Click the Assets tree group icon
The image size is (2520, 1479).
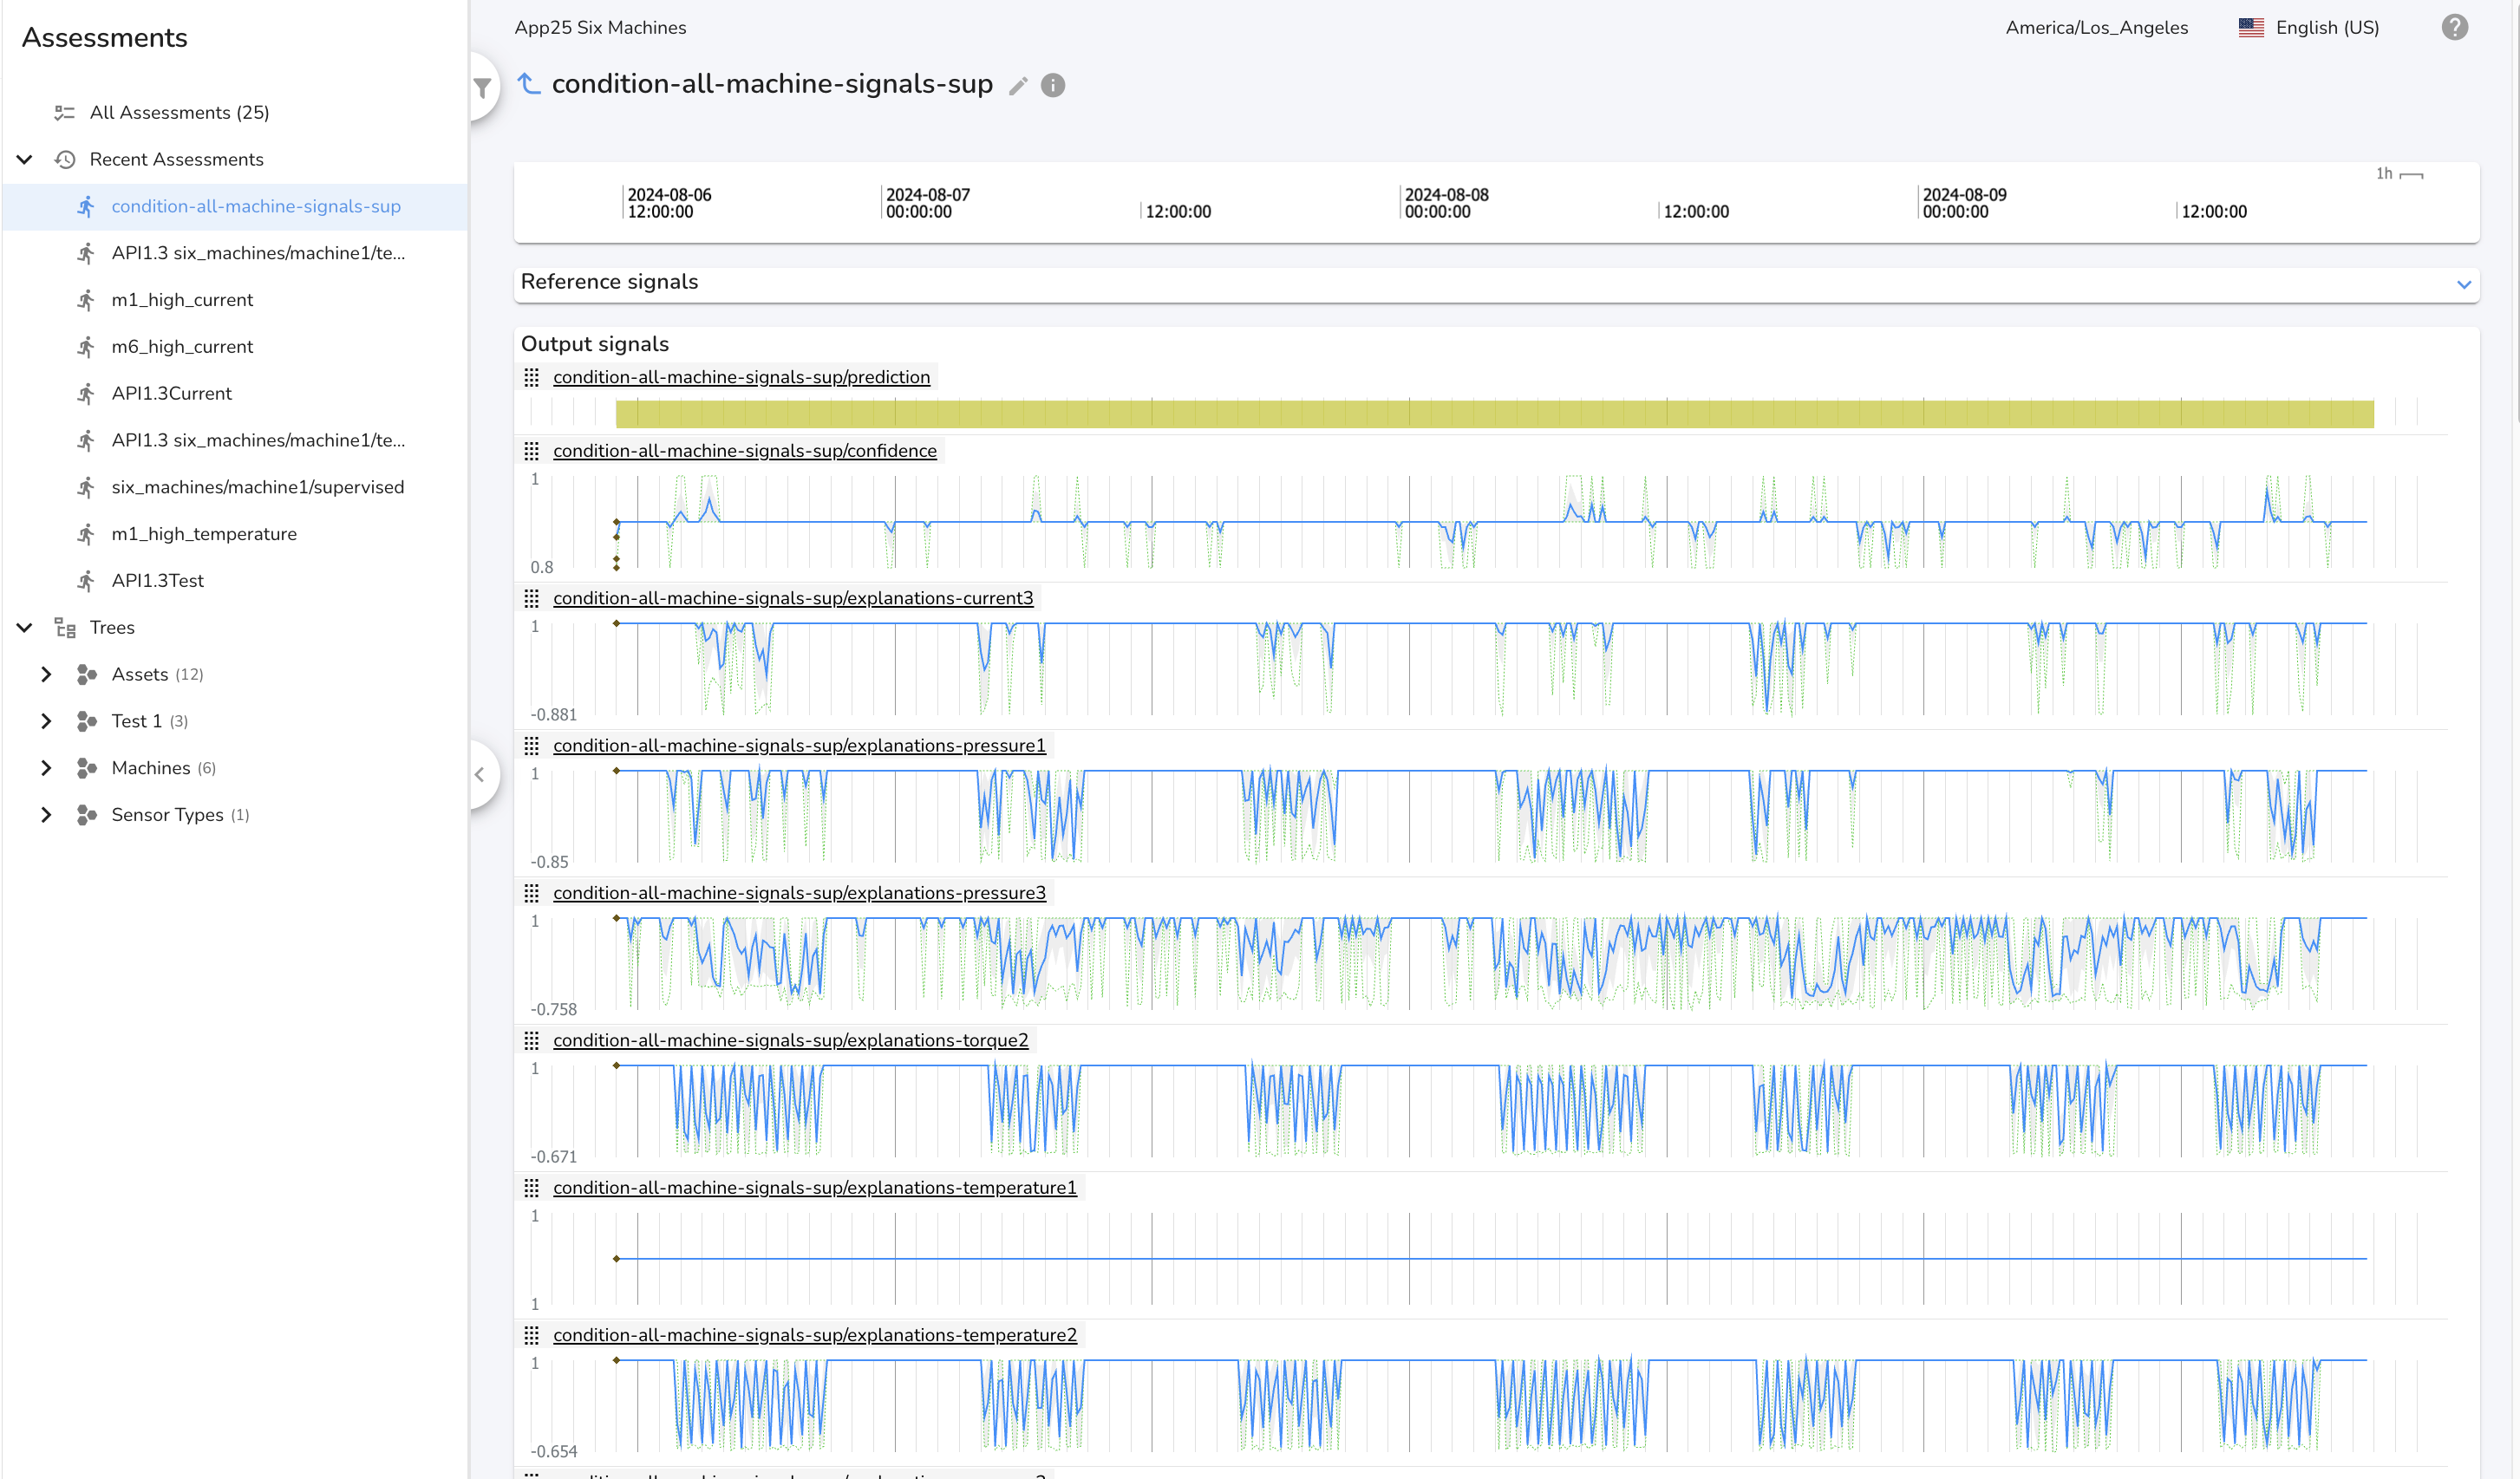[x=87, y=675]
